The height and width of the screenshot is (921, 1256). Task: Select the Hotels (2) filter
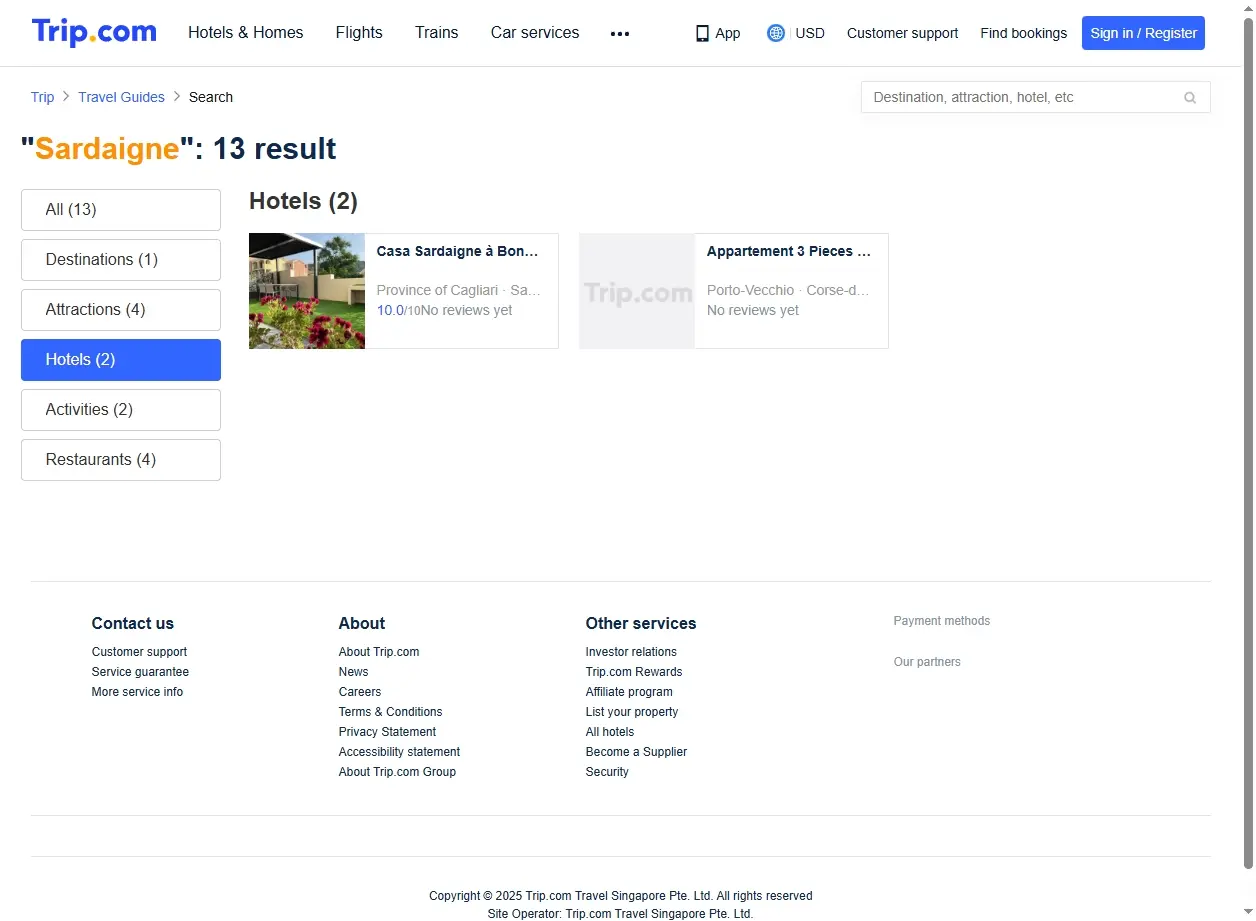[121, 360]
